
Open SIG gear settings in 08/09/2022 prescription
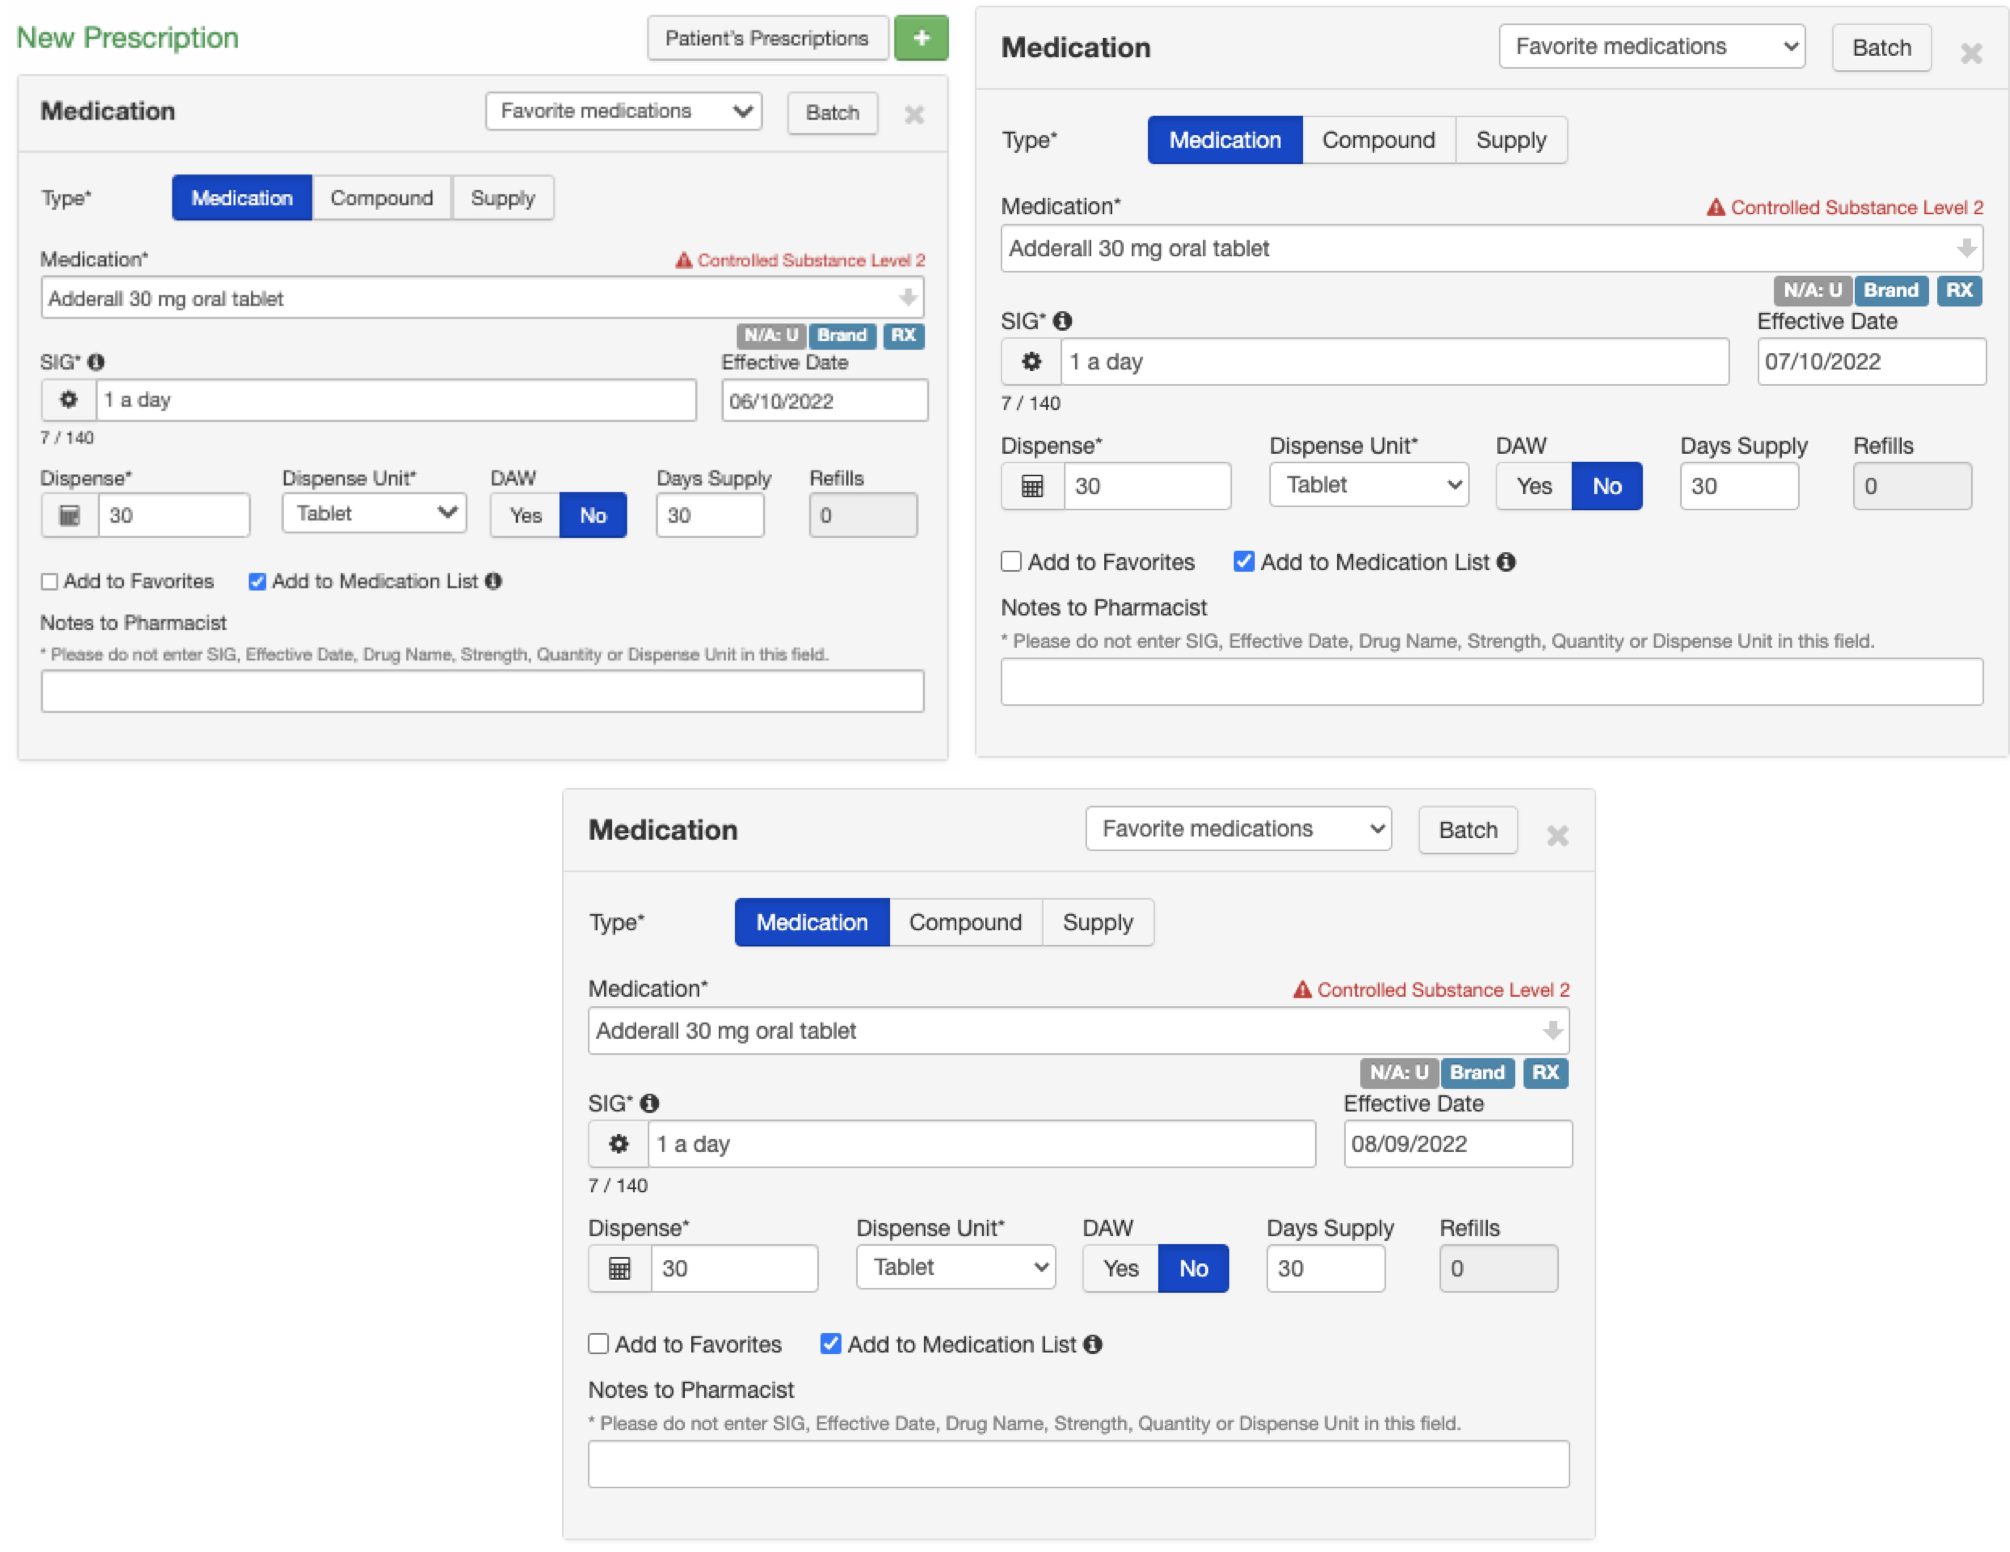(619, 1144)
